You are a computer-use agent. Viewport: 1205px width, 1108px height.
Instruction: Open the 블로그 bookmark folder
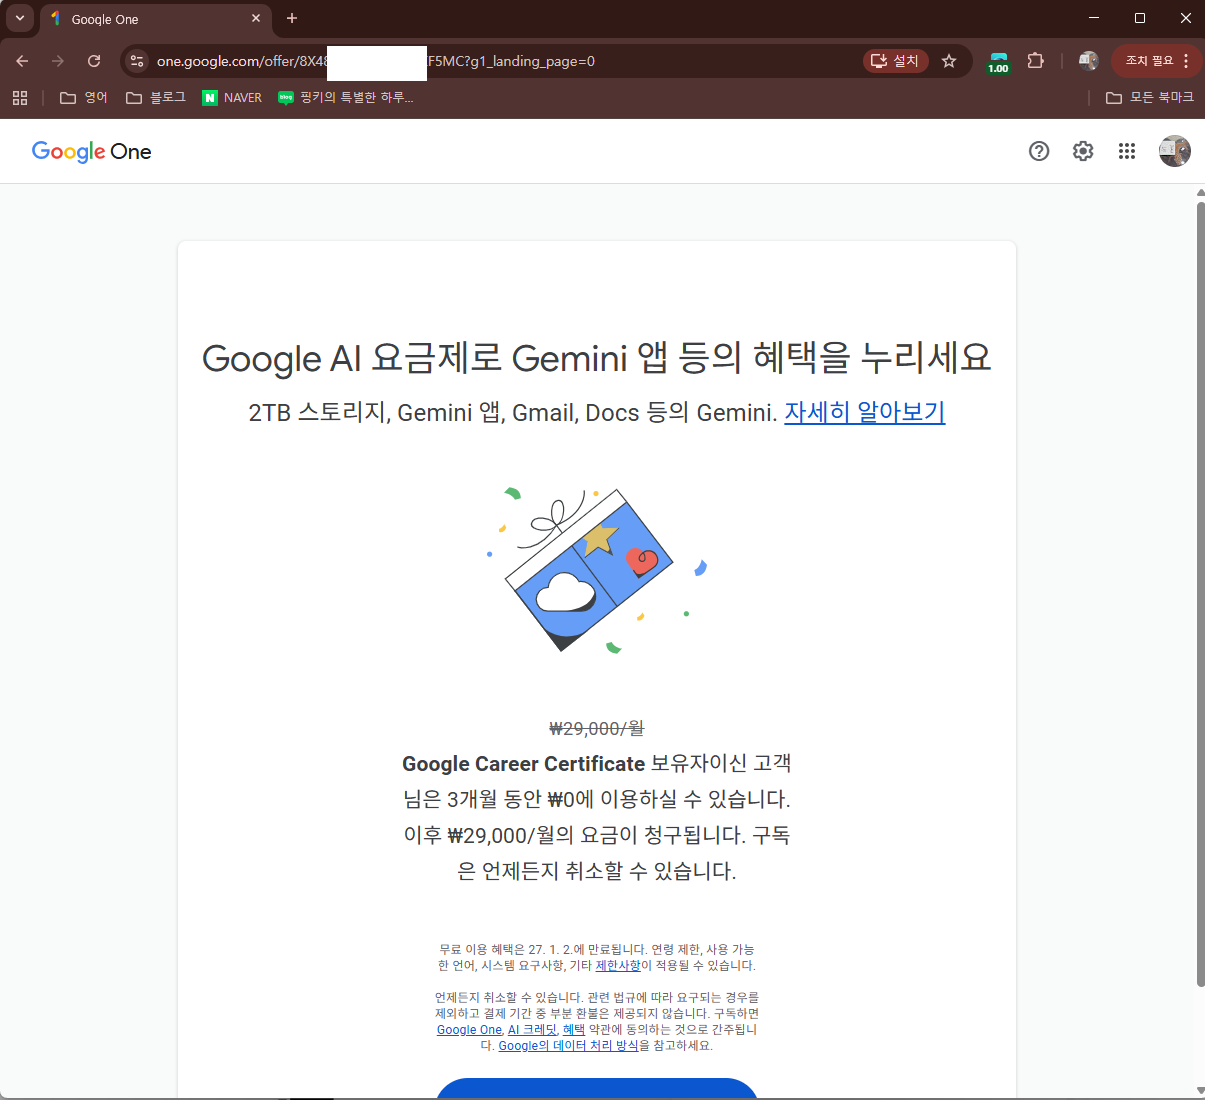[x=156, y=97]
